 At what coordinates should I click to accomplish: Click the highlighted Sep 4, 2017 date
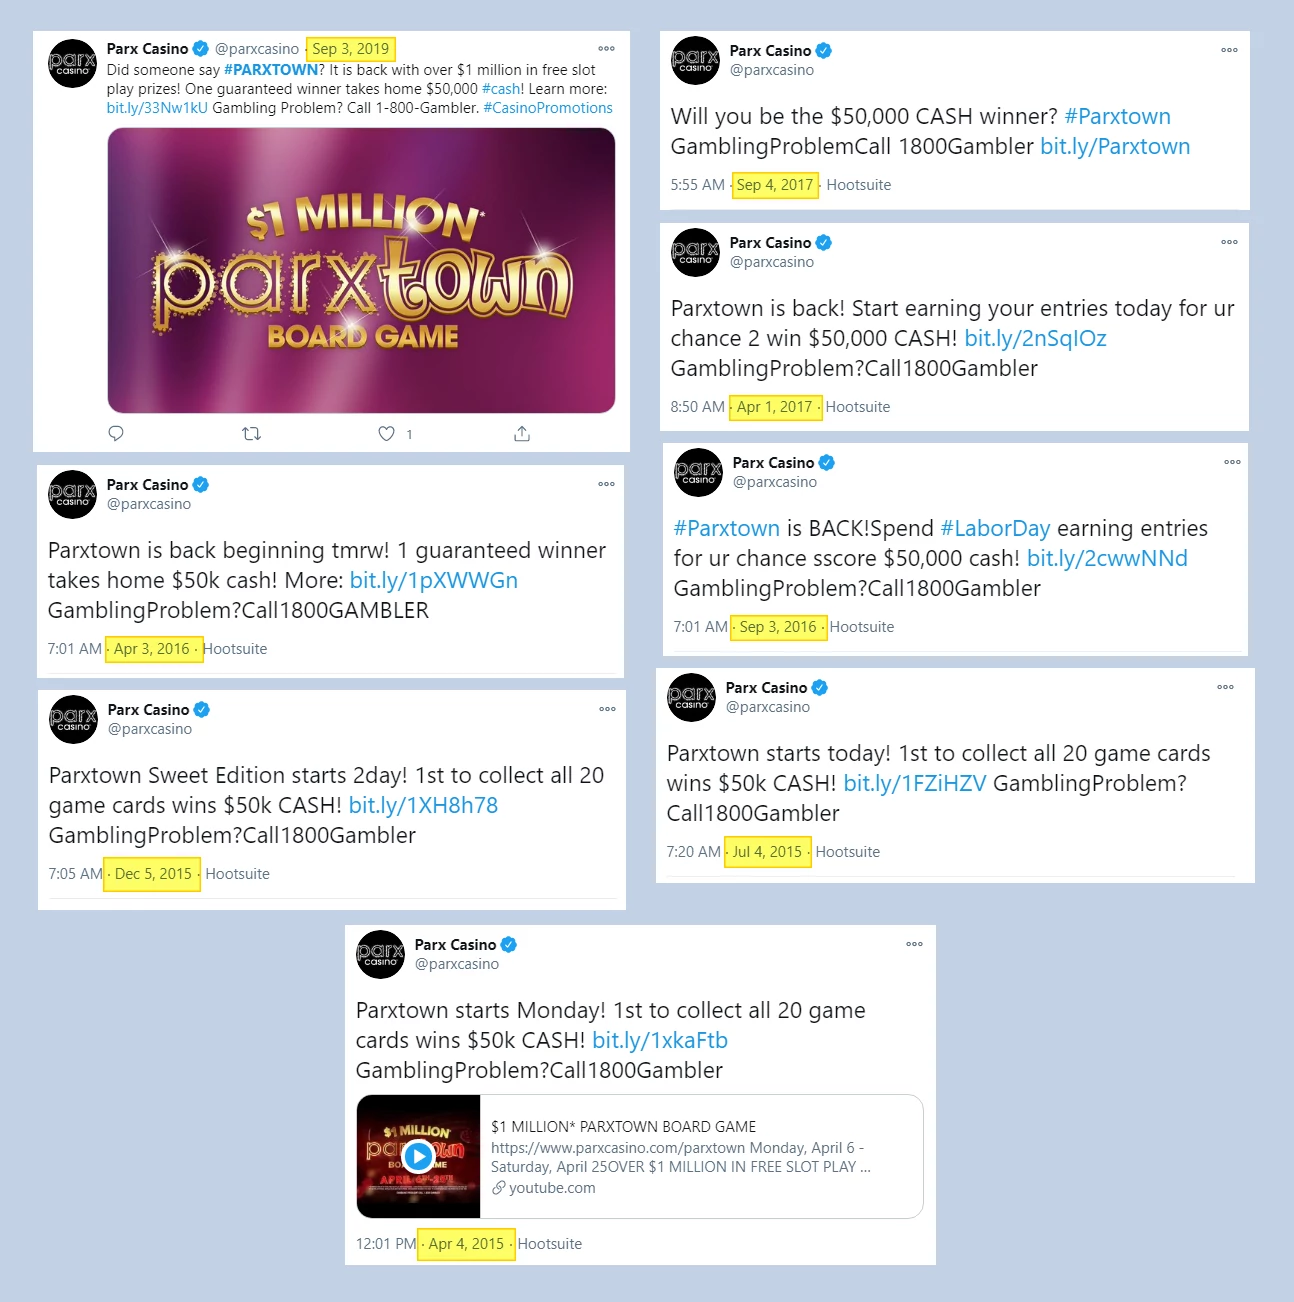tap(775, 185)
